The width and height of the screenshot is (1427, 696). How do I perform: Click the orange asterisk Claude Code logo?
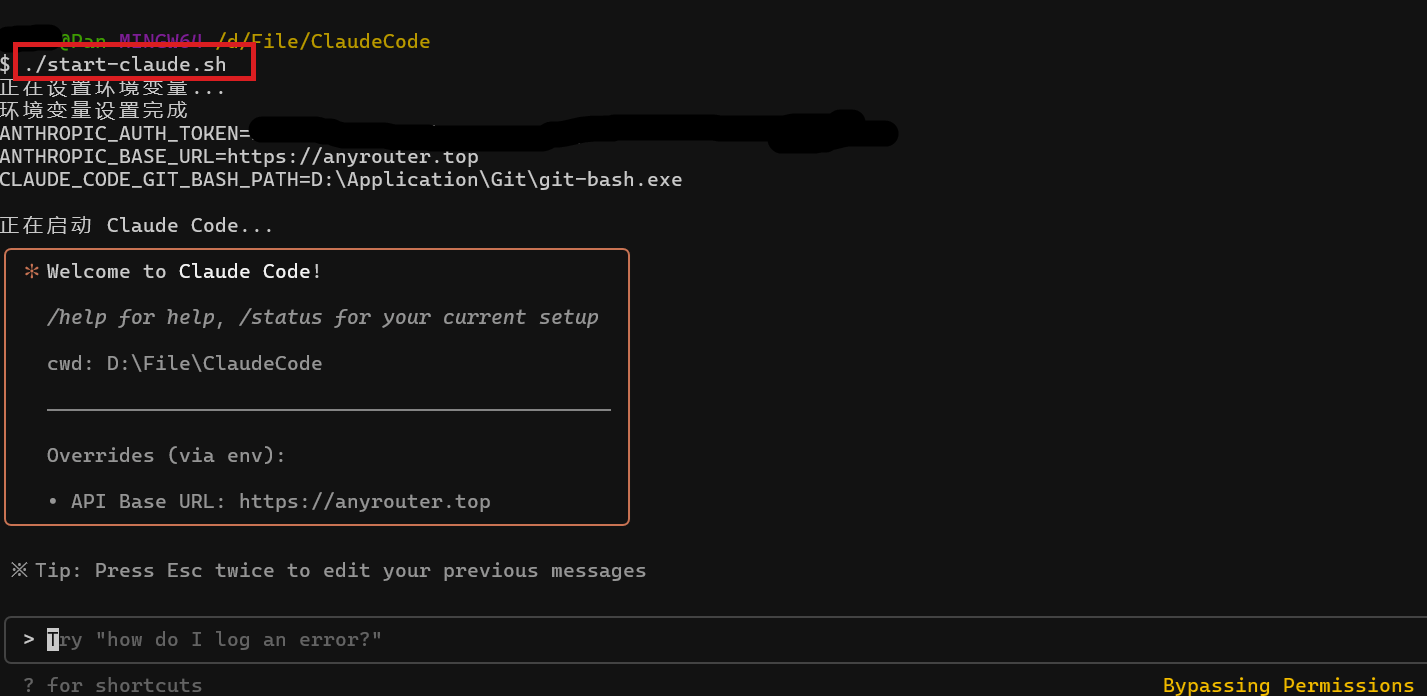coord(31,272)
